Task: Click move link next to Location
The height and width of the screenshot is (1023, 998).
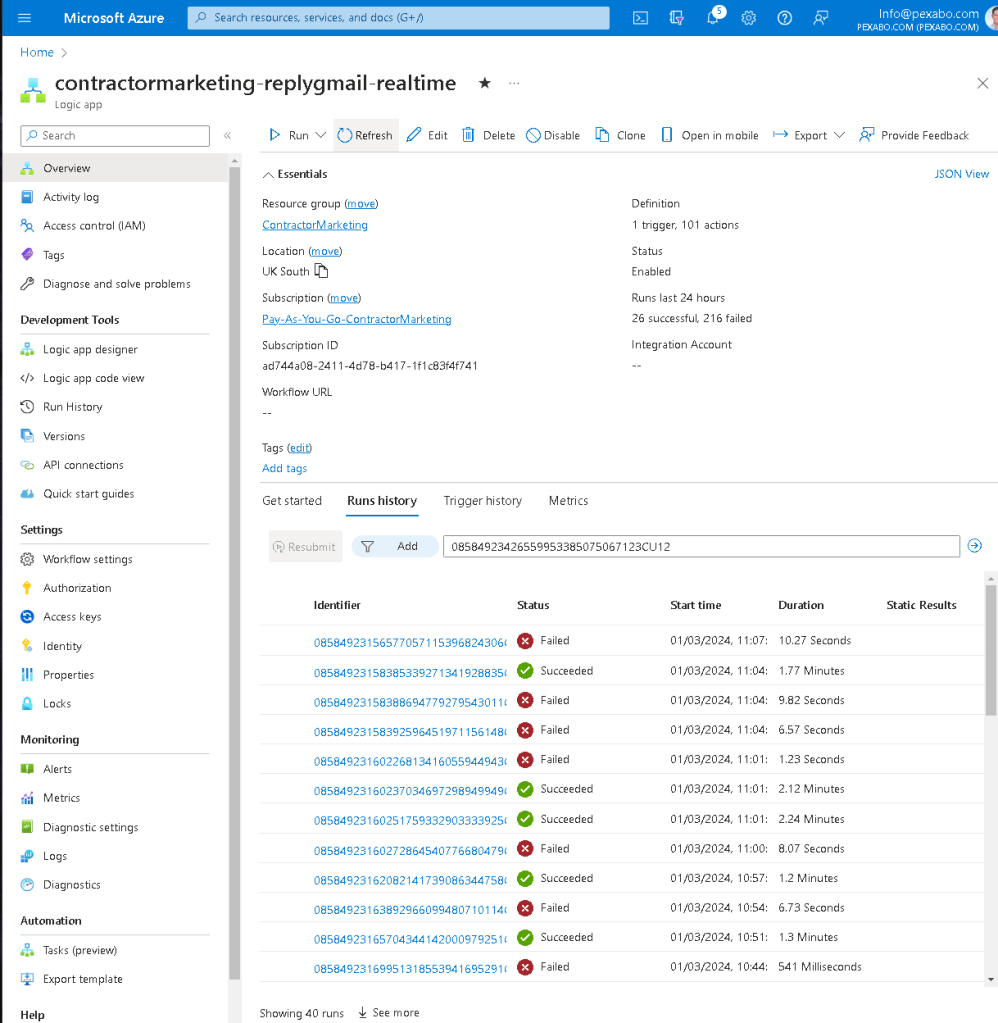Action: 325,251
